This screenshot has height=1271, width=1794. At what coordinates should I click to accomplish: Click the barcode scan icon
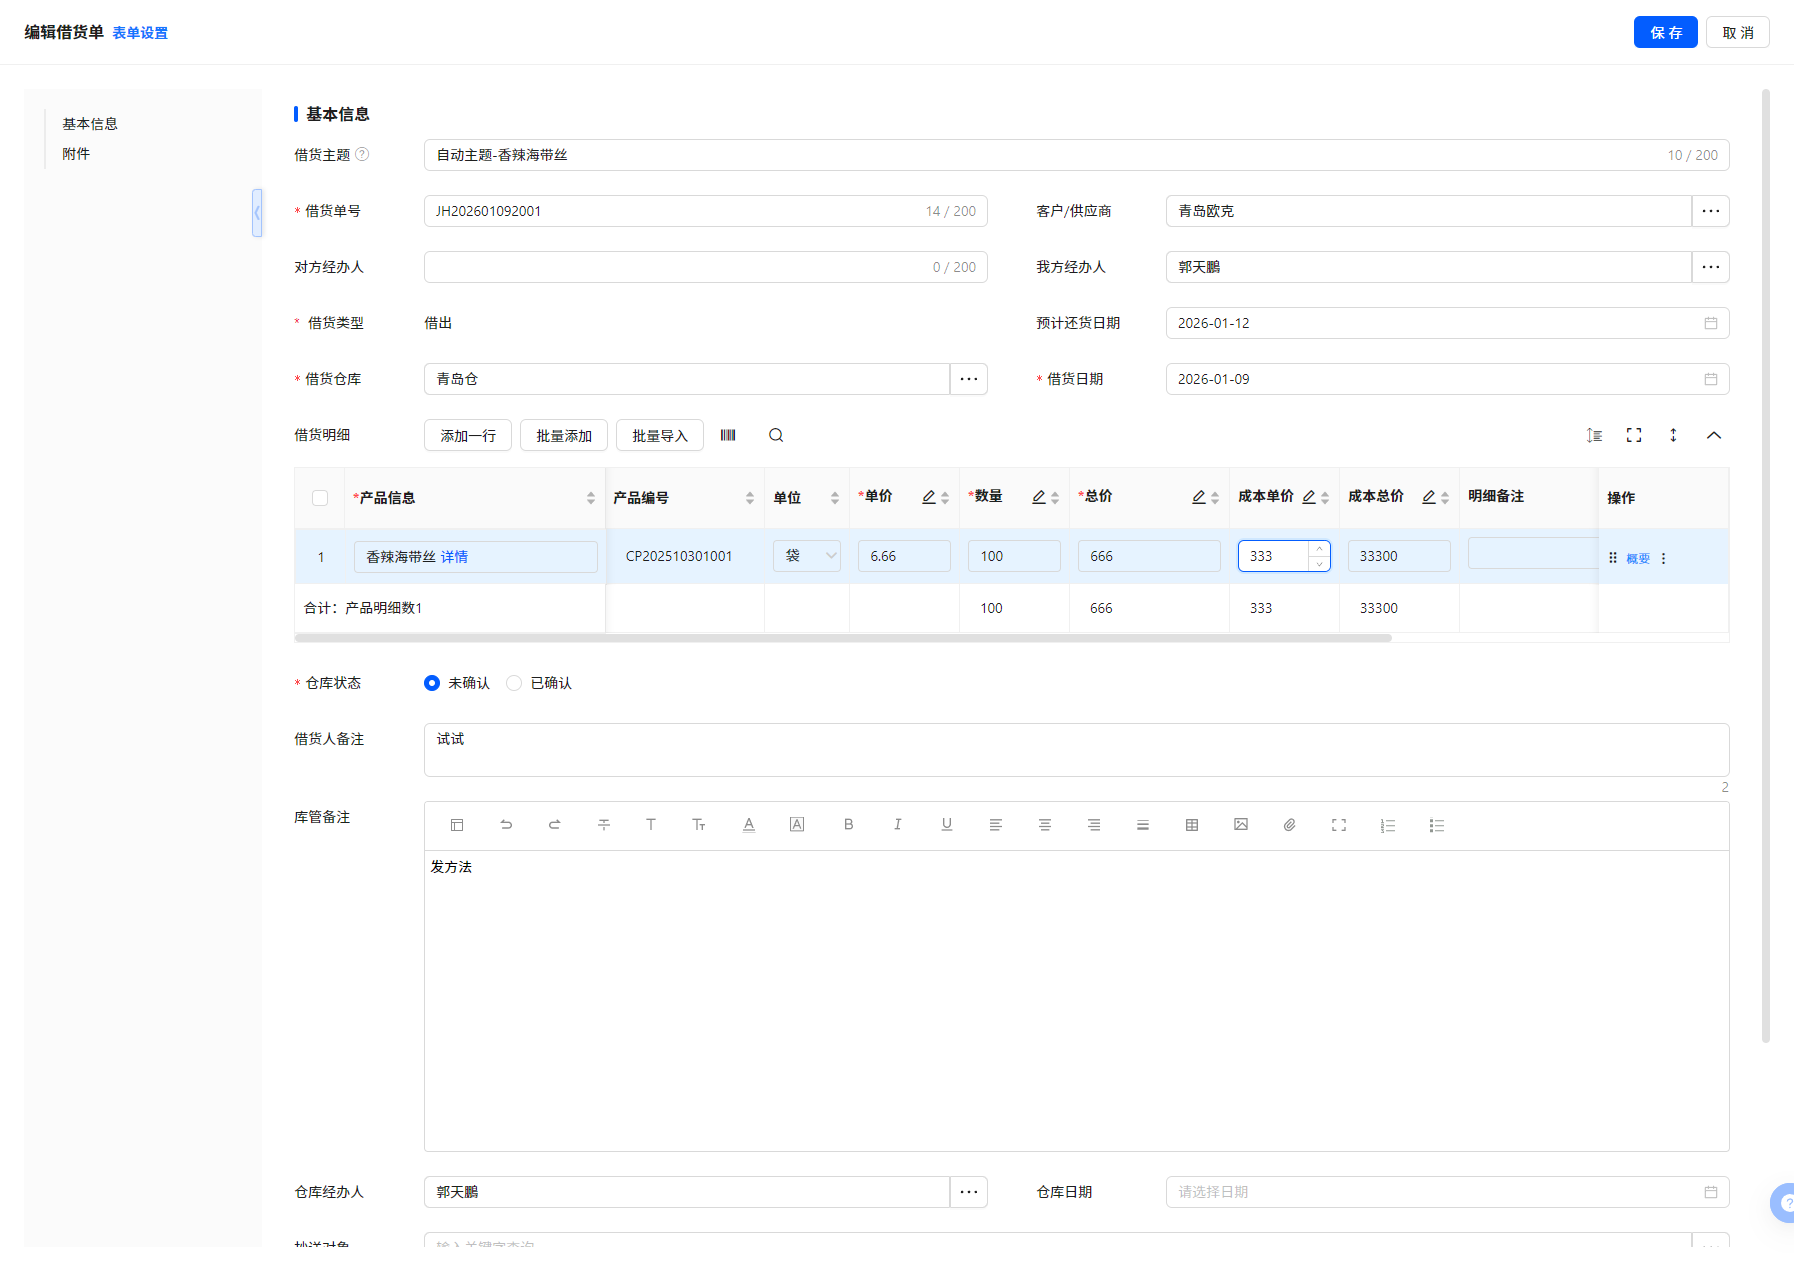tap(728, 435)
